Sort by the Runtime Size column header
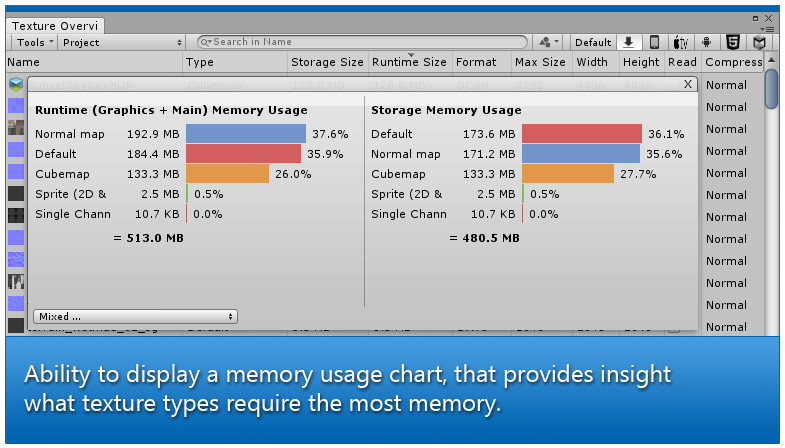This screenshot has height=448, width=785. click(x=409, y=62)
